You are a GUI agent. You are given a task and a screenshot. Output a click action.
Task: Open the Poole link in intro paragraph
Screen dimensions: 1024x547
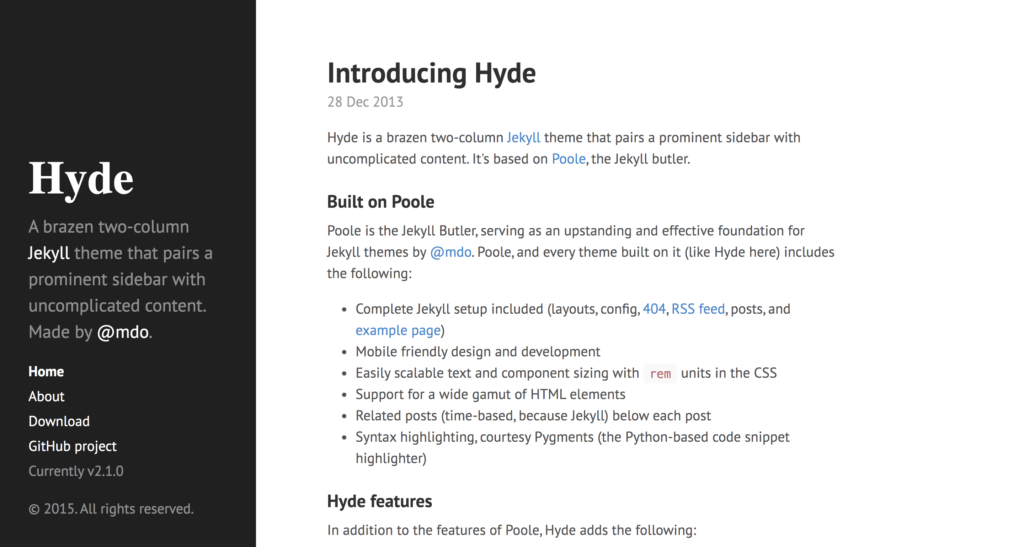(569, 158)
